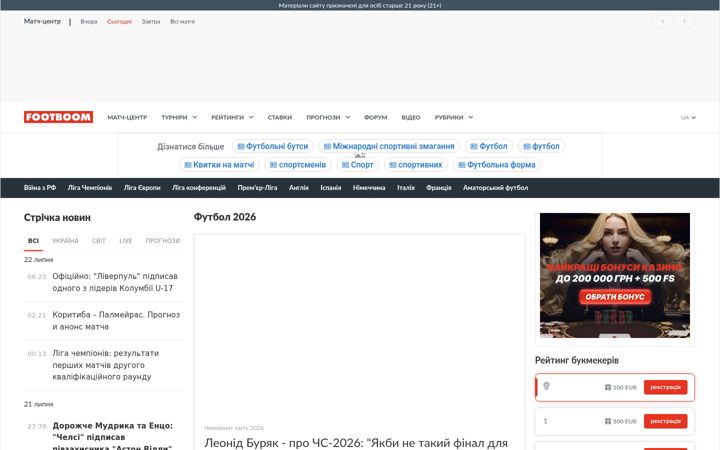Open capitalized Футбол suggestion chip
720x450 pixels.
[489, 146]
